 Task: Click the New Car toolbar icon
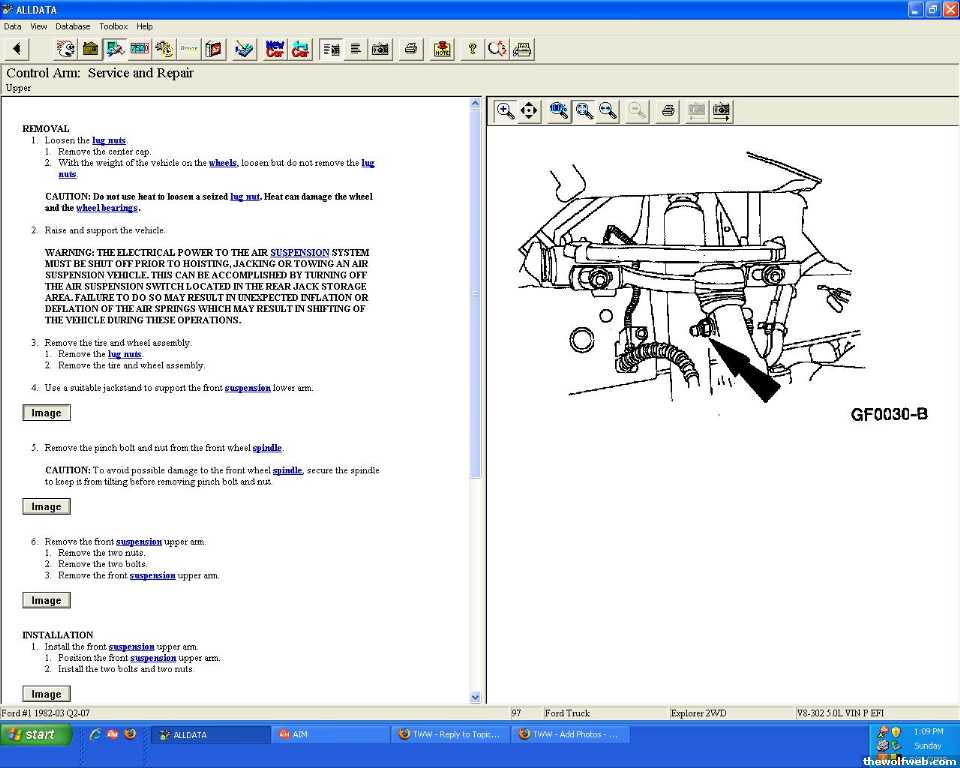click(x=274, y=48)
